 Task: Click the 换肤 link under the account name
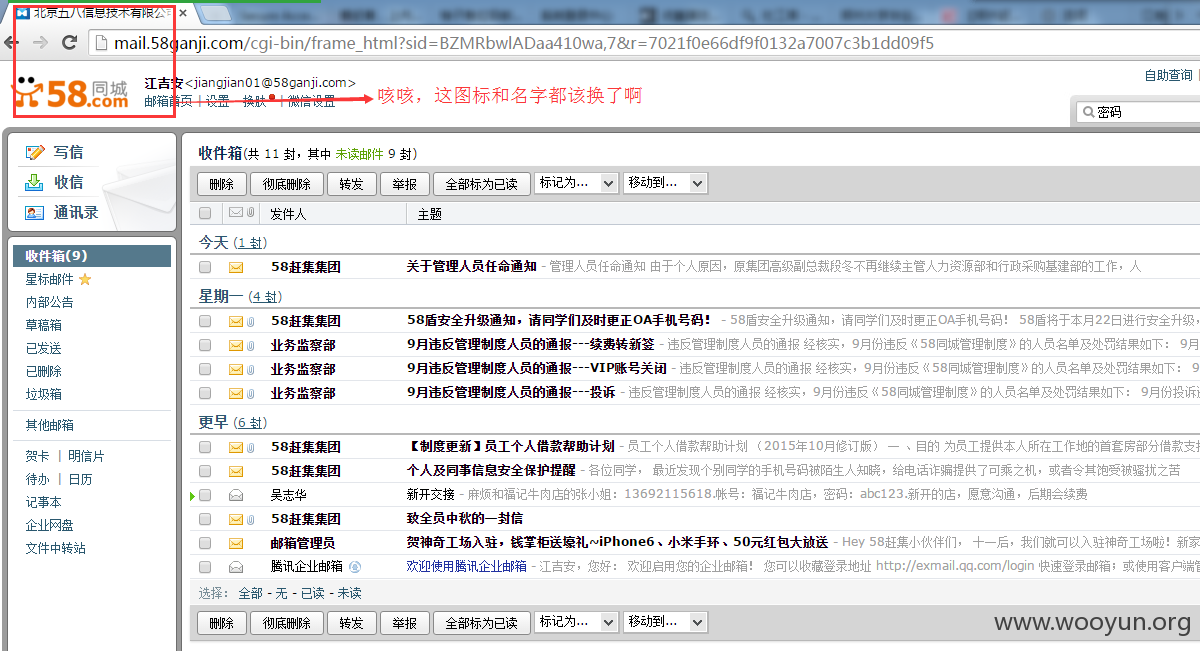[x=254, y=101]
